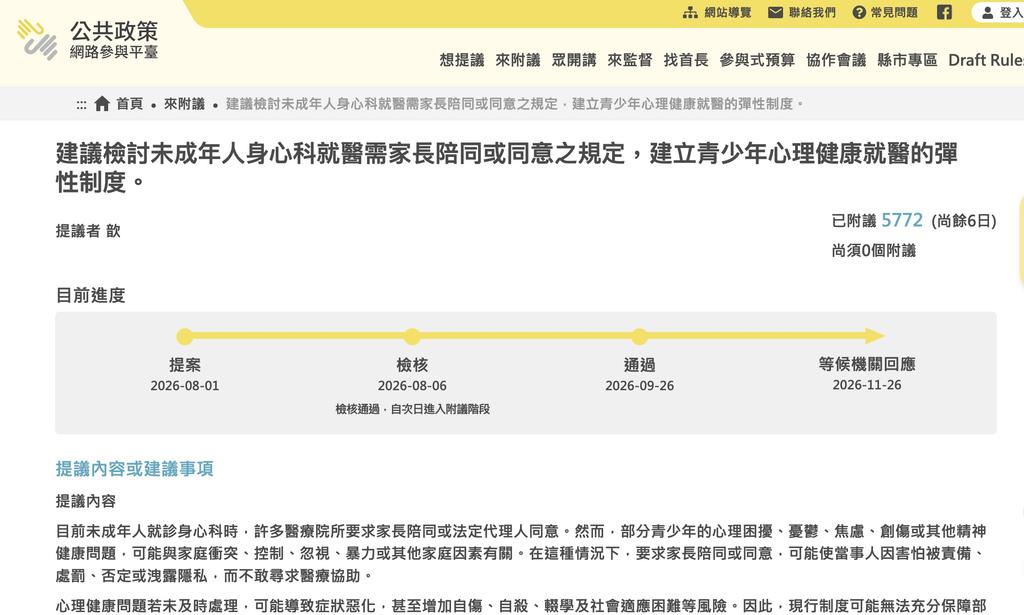Click the date 2026-09-26 under 通過
Screen dimensions: 1024x615
click(x=639, y=386)
